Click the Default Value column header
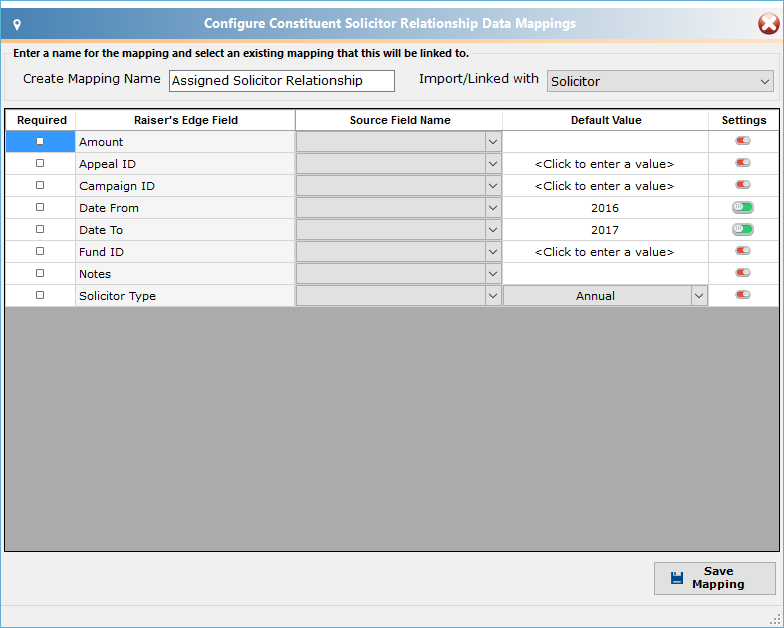Image resolution: width=784 pixels, height=628 pixels. (606, 120)
